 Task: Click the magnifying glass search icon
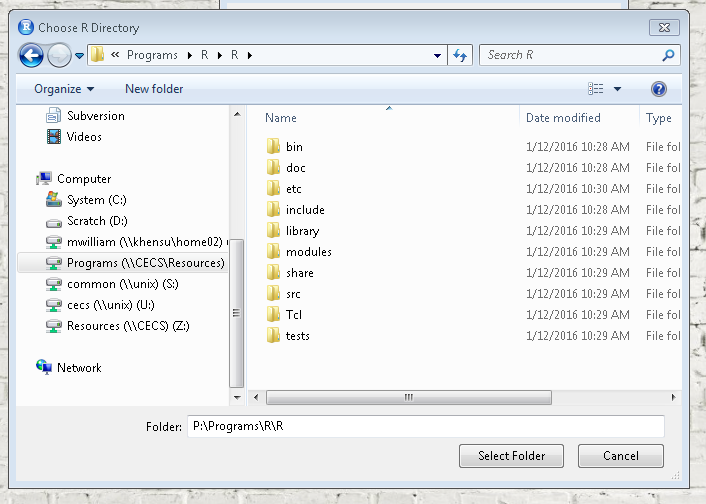click(x=669, y=55)
